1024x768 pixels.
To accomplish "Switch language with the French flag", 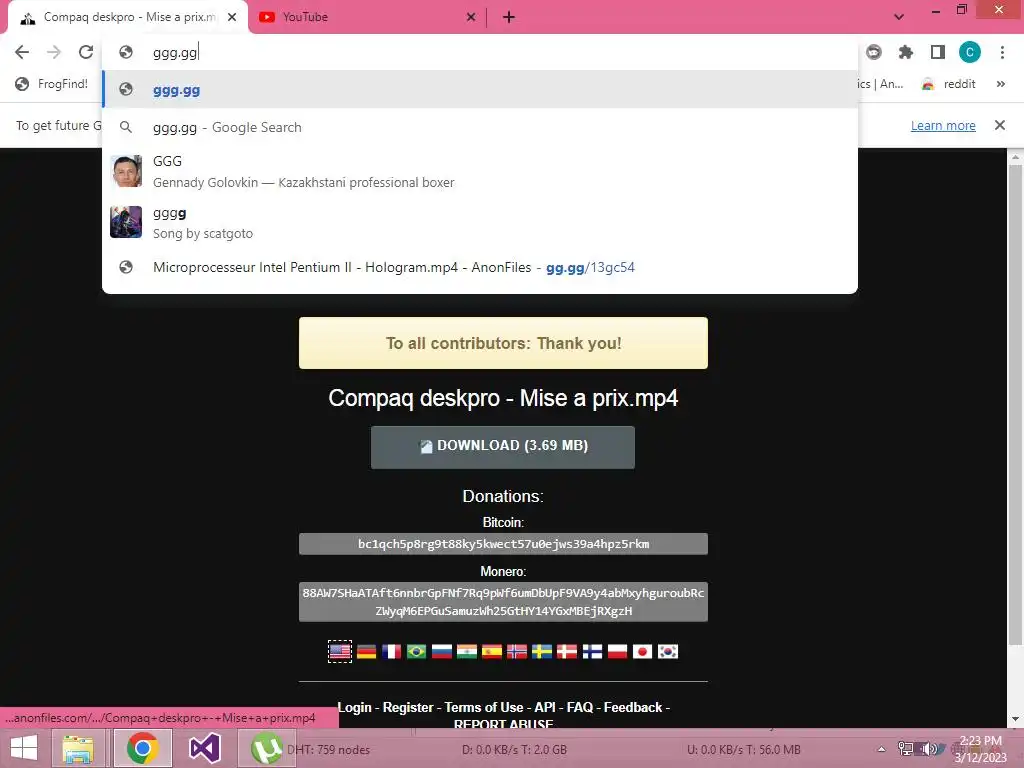I will [391, 652].
